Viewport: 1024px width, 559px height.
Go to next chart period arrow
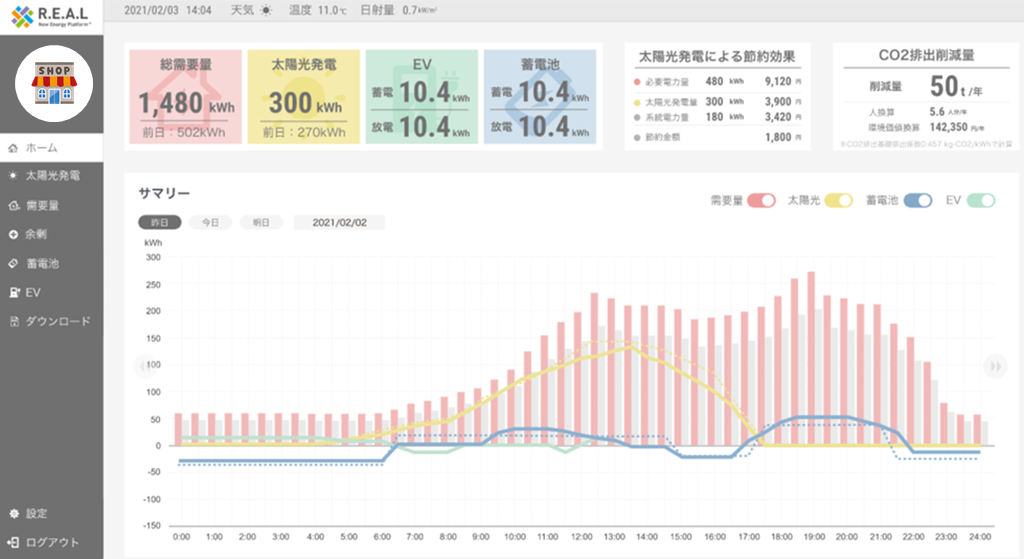(994, 366)
